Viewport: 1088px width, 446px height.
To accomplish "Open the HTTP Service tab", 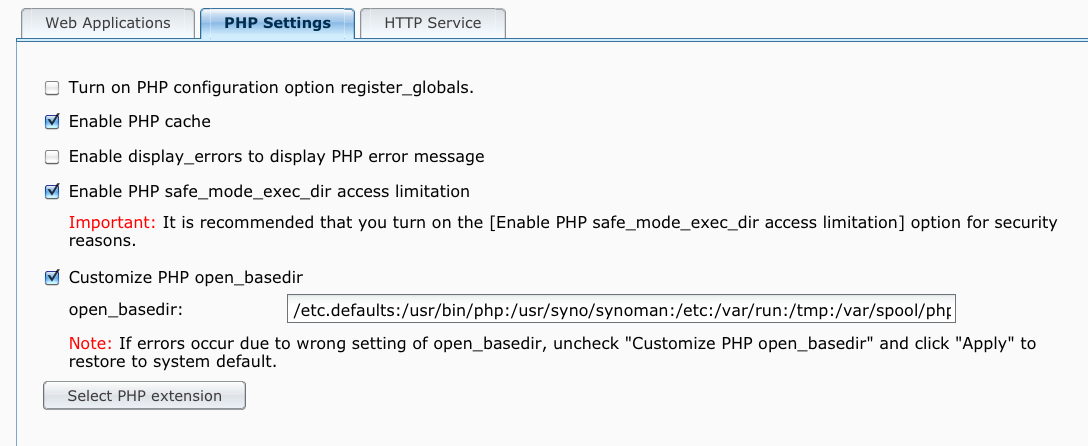I will tap(432, 23).
